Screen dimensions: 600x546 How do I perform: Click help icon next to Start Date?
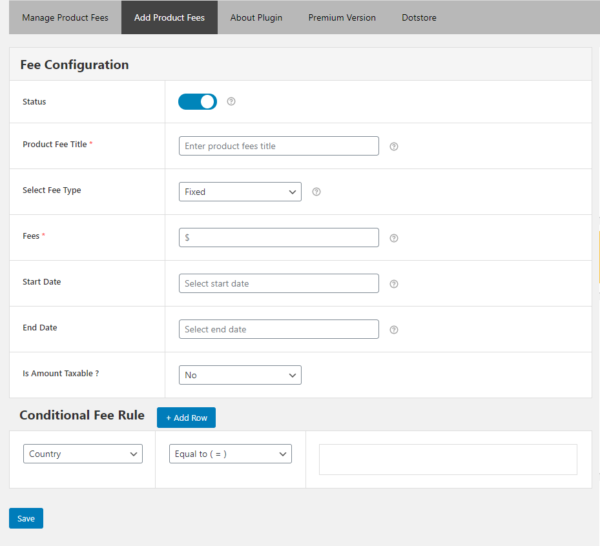point(394,284)
